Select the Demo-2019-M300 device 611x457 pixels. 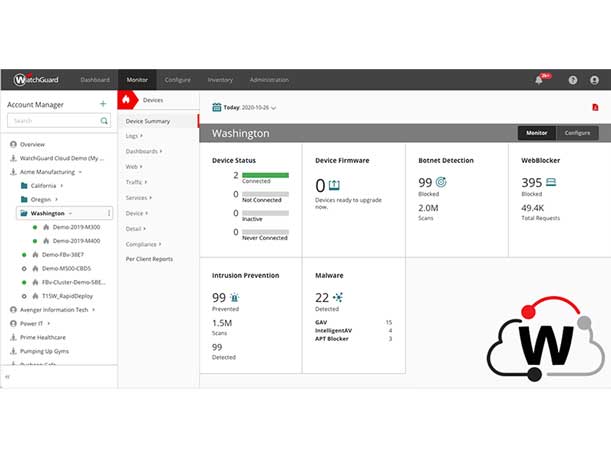[x=76, y=227]
